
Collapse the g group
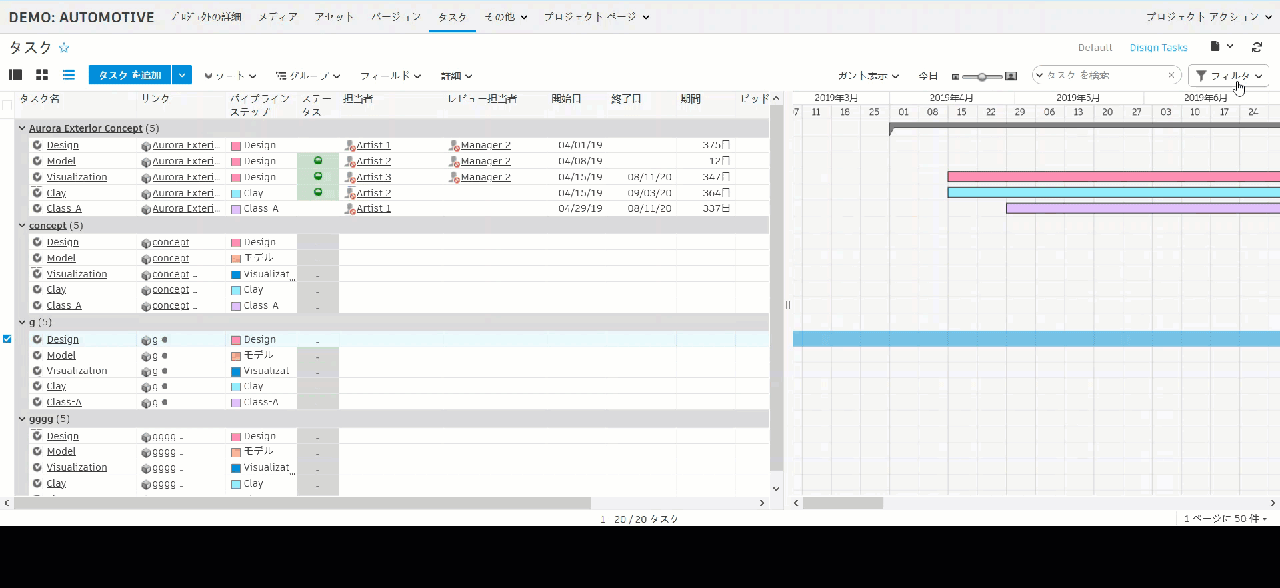22,322
